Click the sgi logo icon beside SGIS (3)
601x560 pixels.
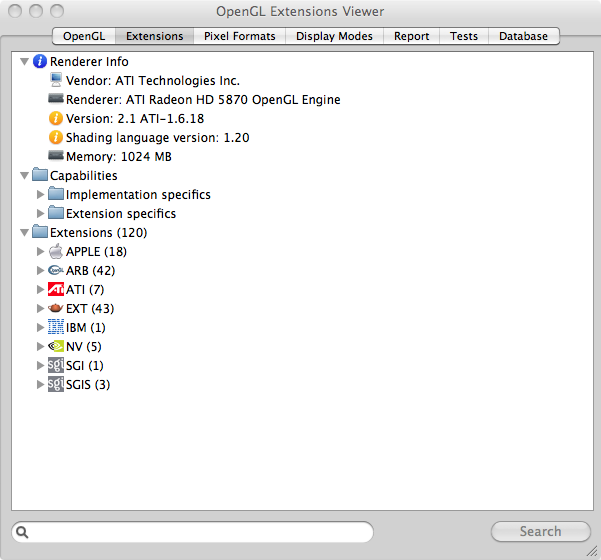coord(56,384)
